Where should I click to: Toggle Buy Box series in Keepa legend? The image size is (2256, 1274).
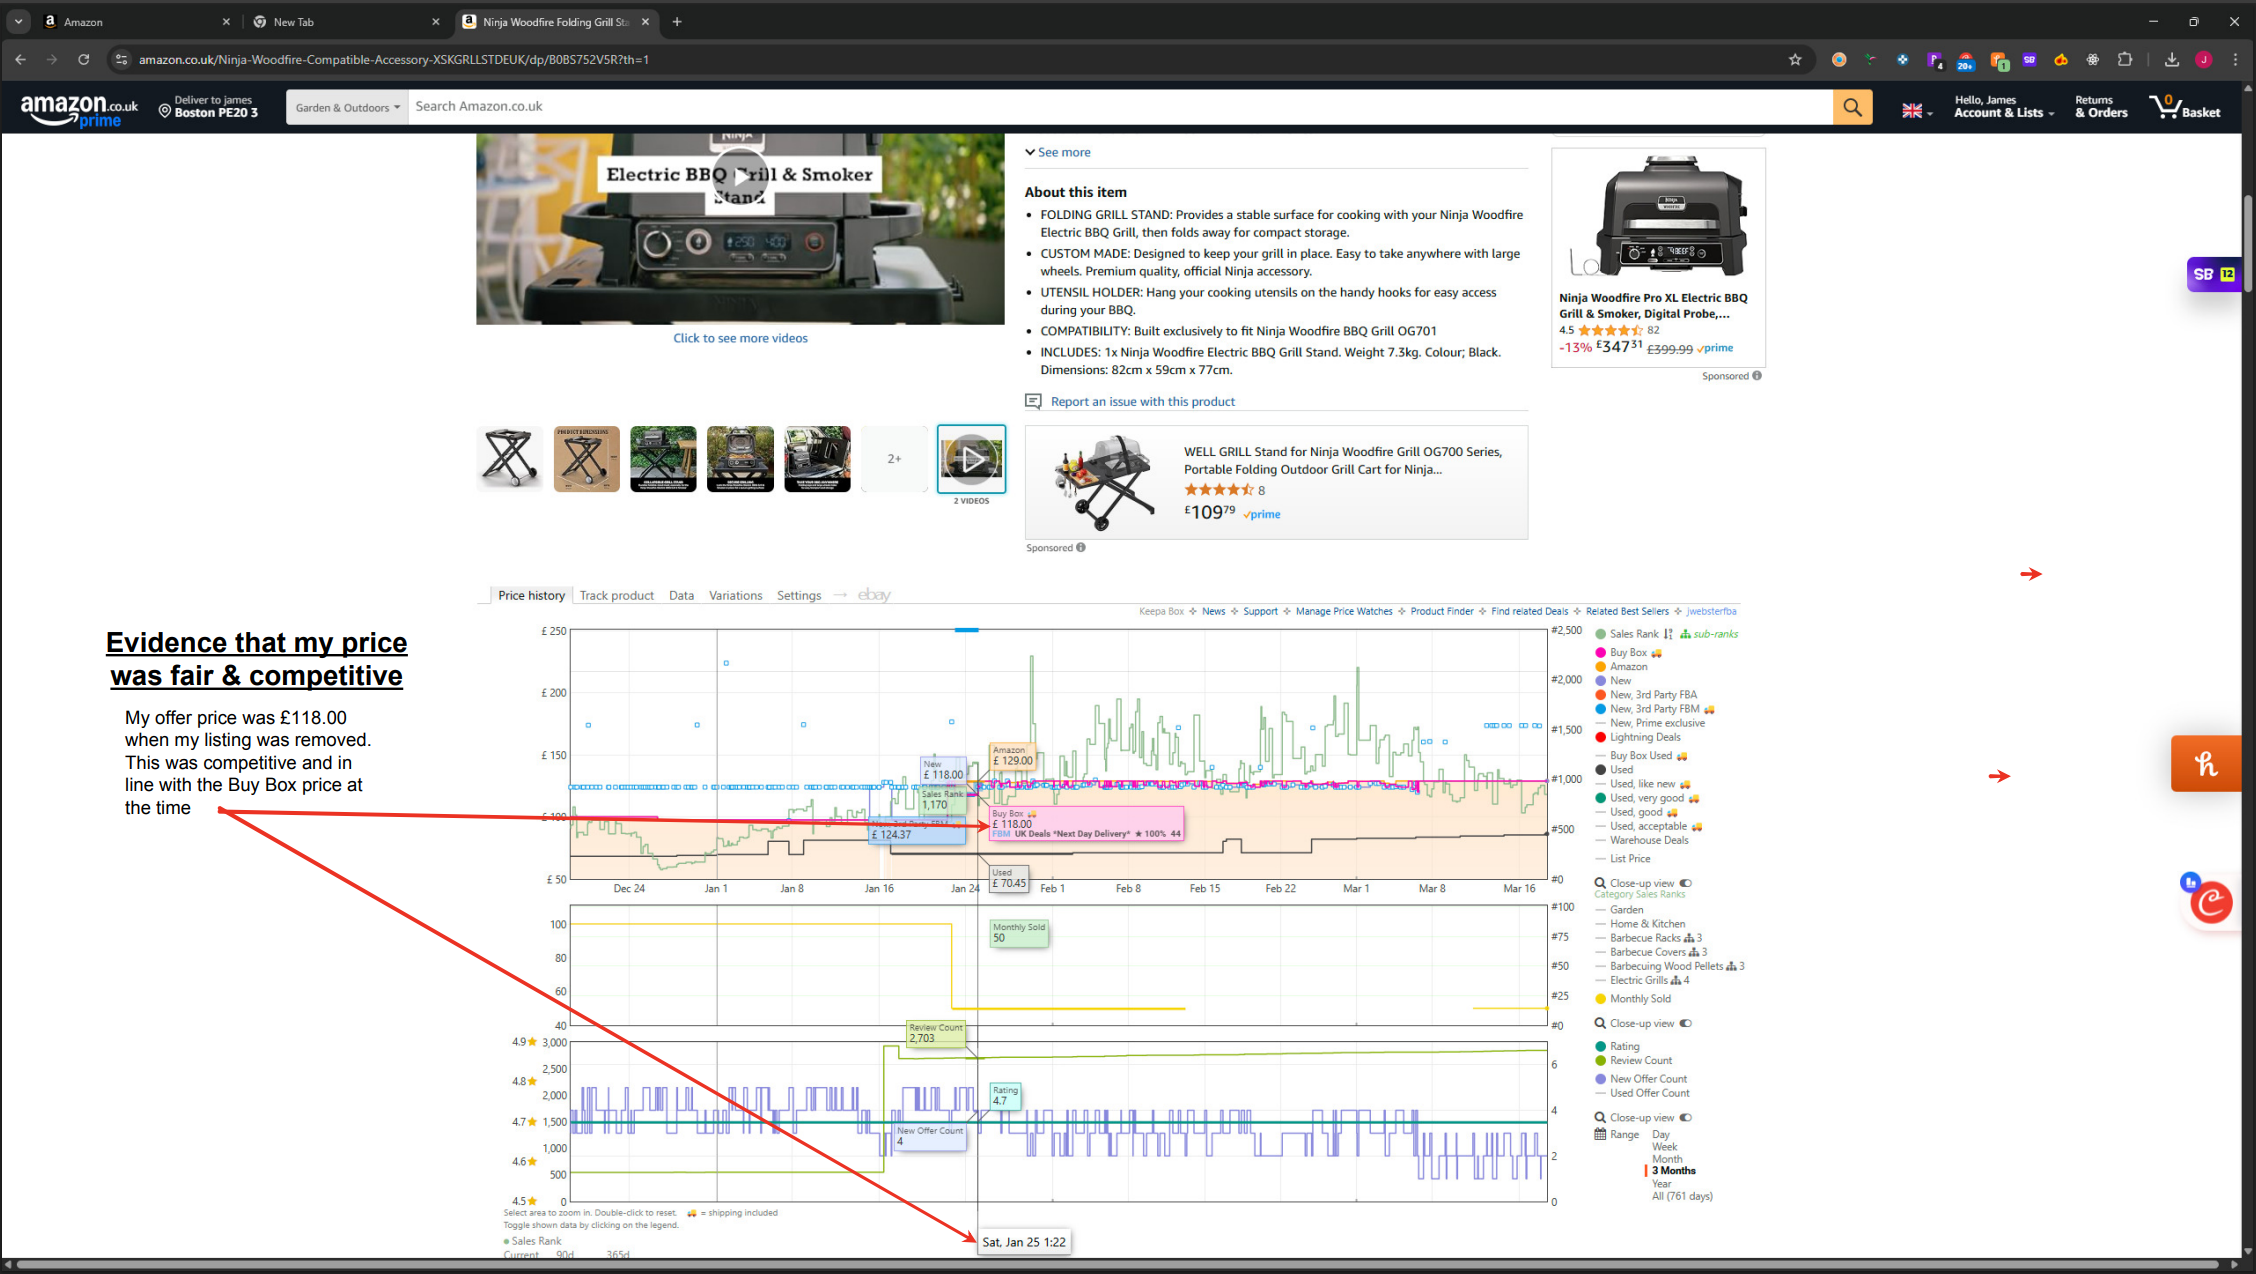point(1628,653)
